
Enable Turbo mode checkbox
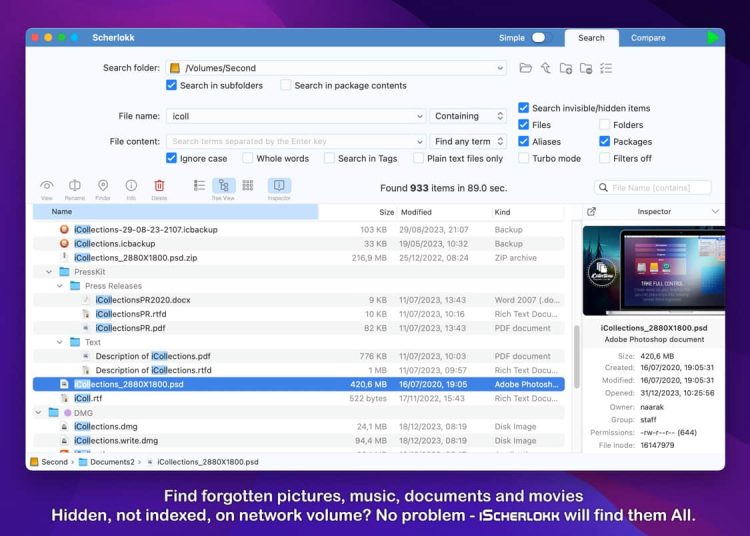click(524, 159)
